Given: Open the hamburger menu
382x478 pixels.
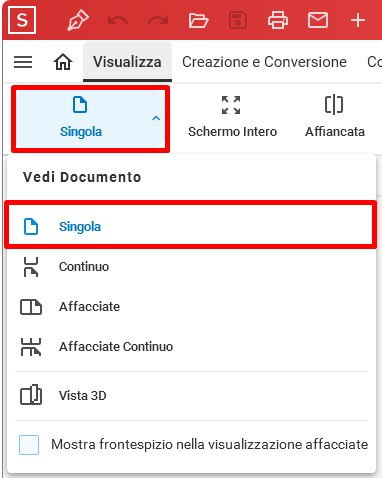Looking at the screenshot, I should (23, 62).
